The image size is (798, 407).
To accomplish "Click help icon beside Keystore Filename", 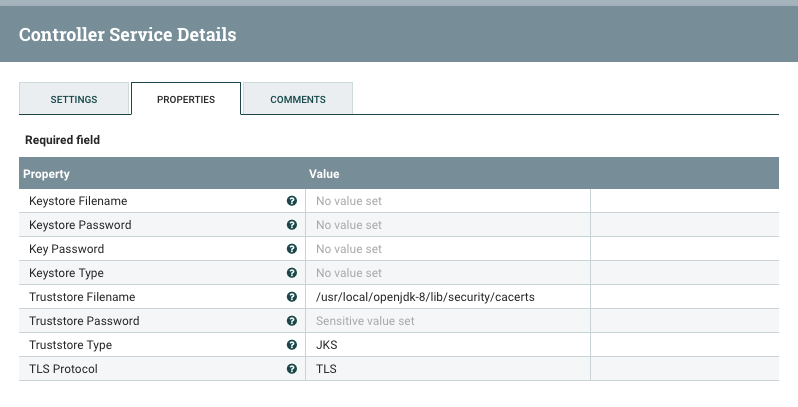I will point(292,201).
